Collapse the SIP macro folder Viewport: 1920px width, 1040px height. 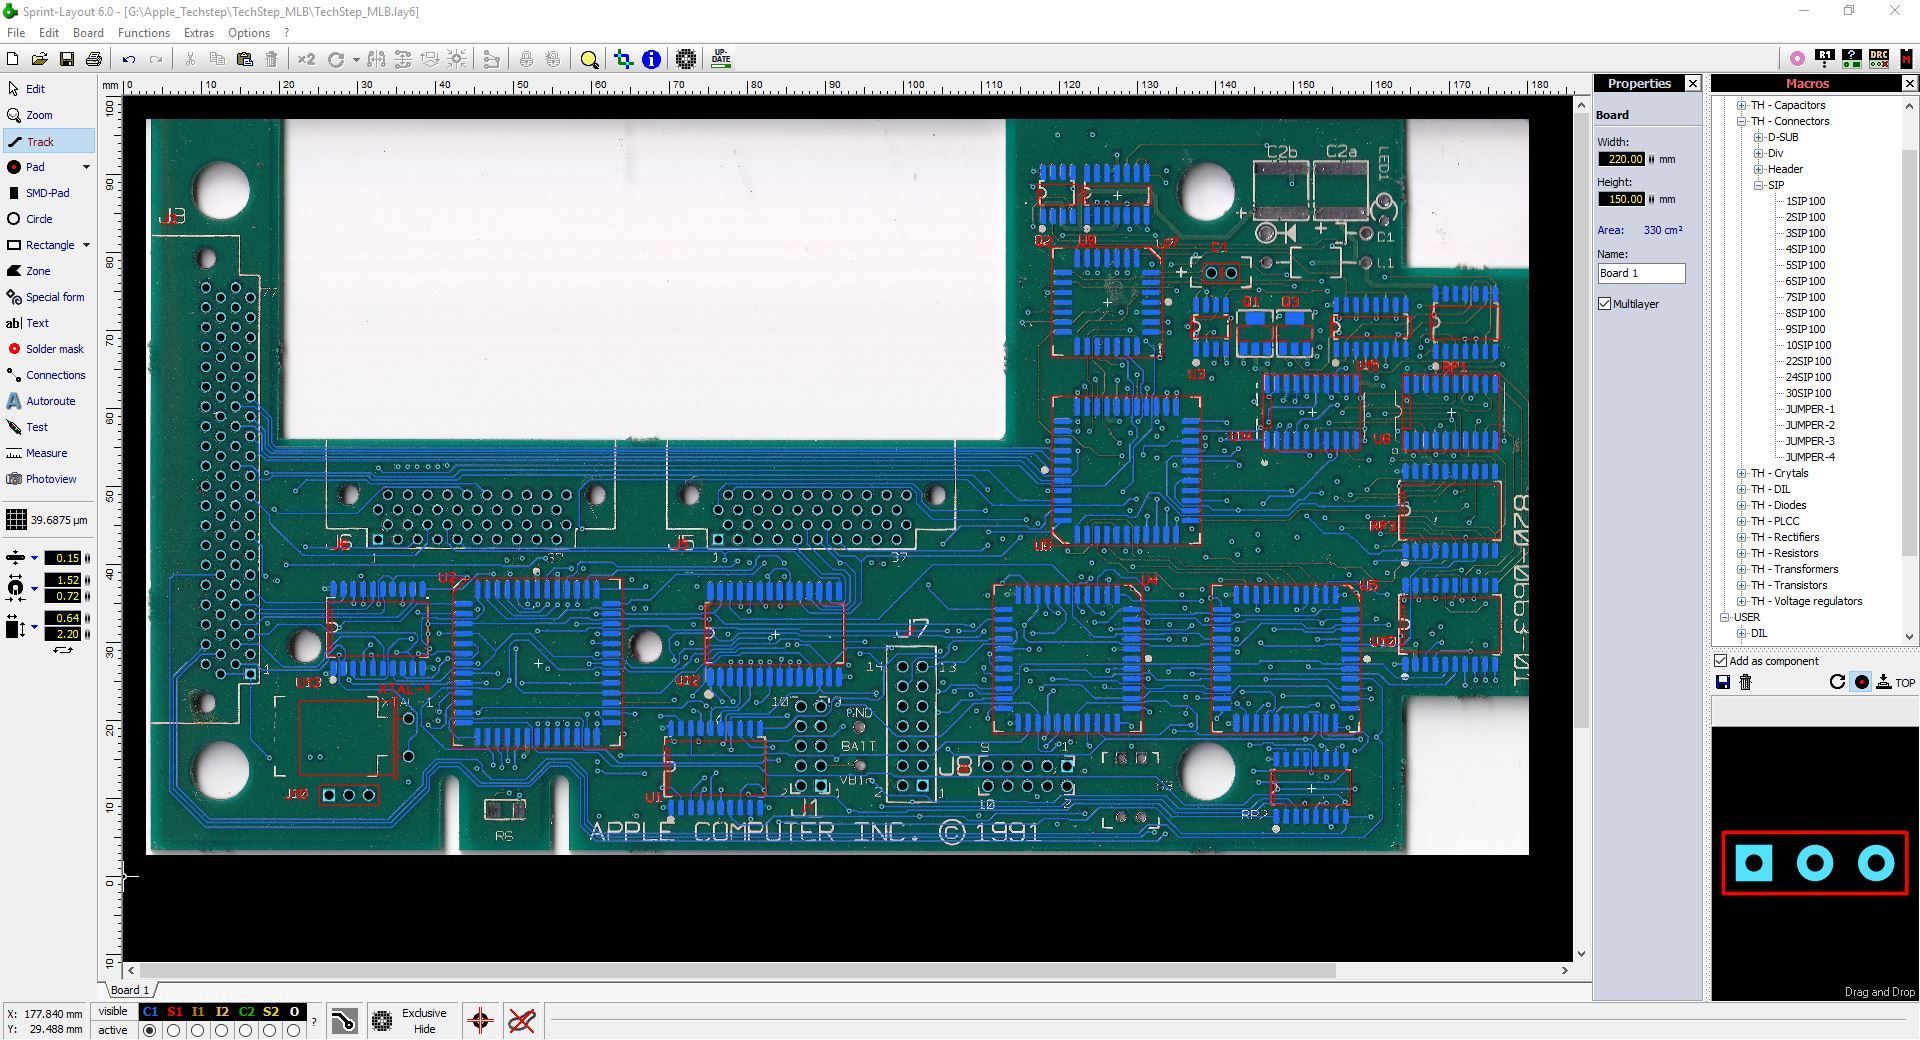point(1758,185)
